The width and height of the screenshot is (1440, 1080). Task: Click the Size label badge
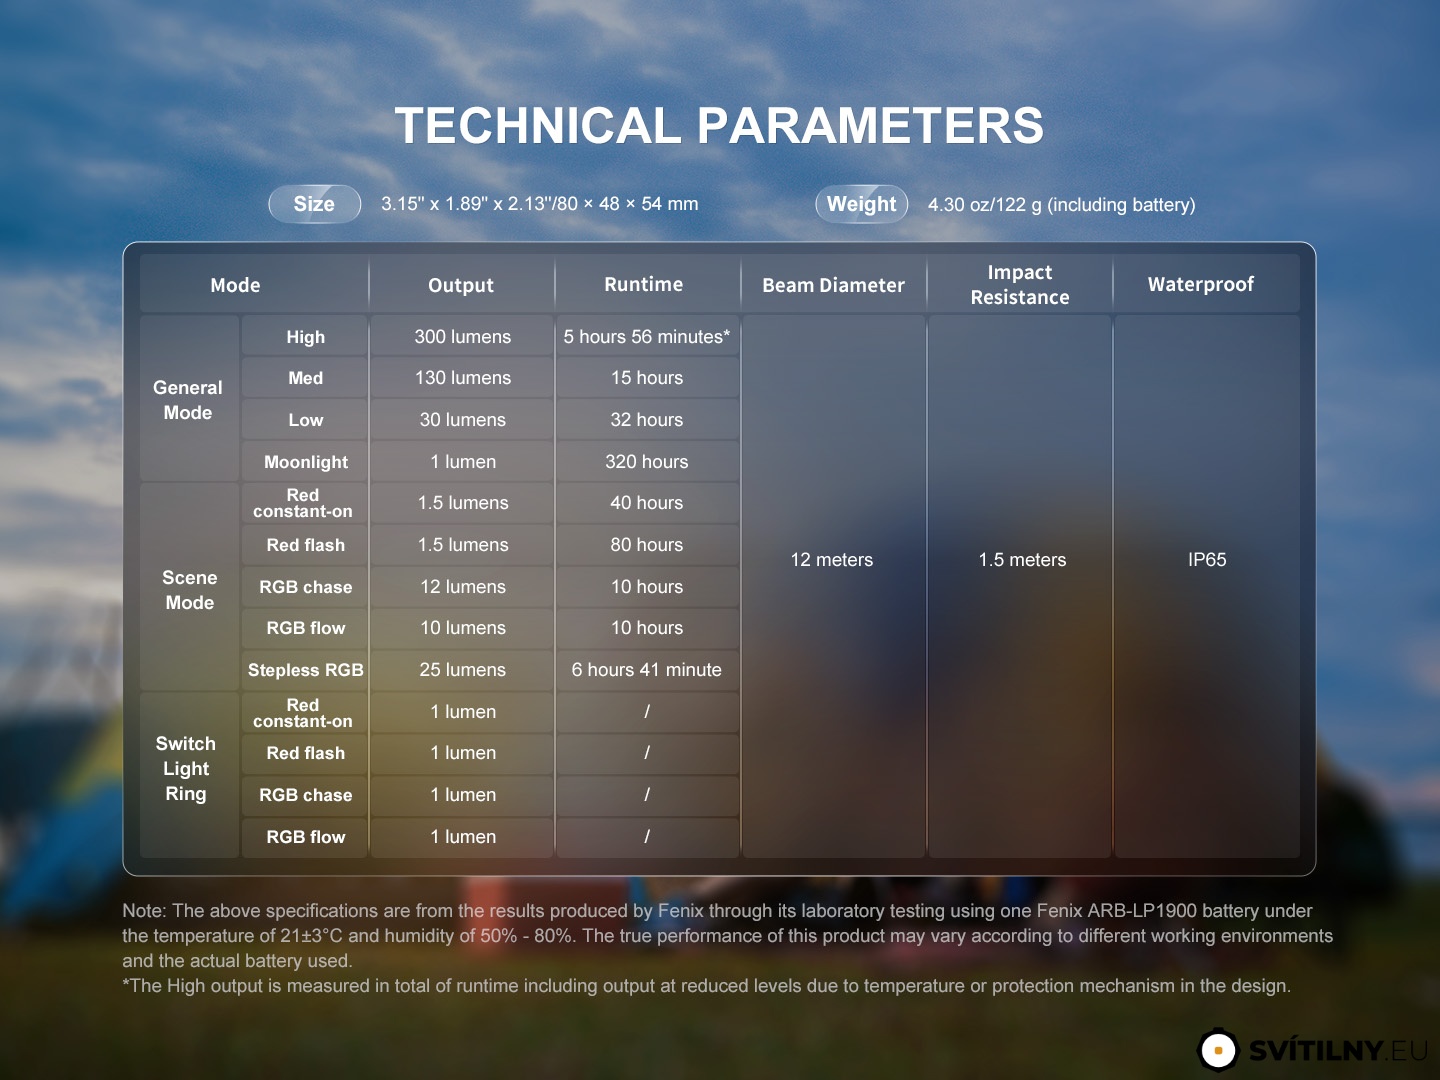point(314,204)
